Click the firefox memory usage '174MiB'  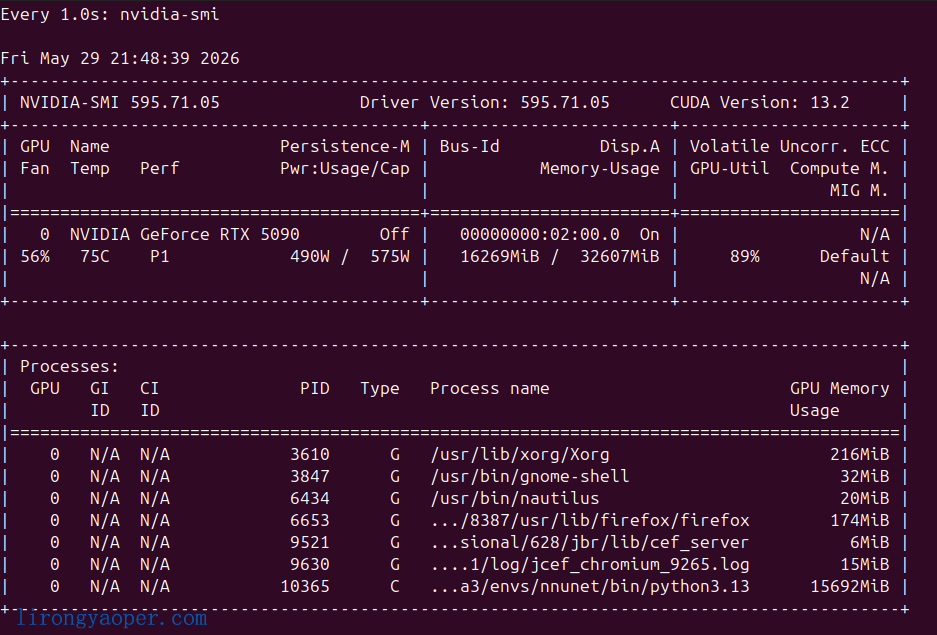coord(859,520)
